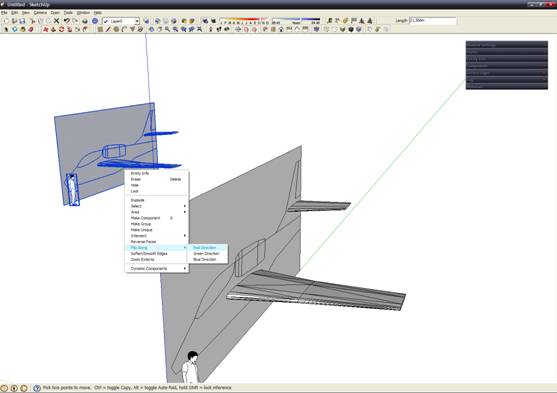Select Reverse Faces menu entry

click(x=157, y=242)
